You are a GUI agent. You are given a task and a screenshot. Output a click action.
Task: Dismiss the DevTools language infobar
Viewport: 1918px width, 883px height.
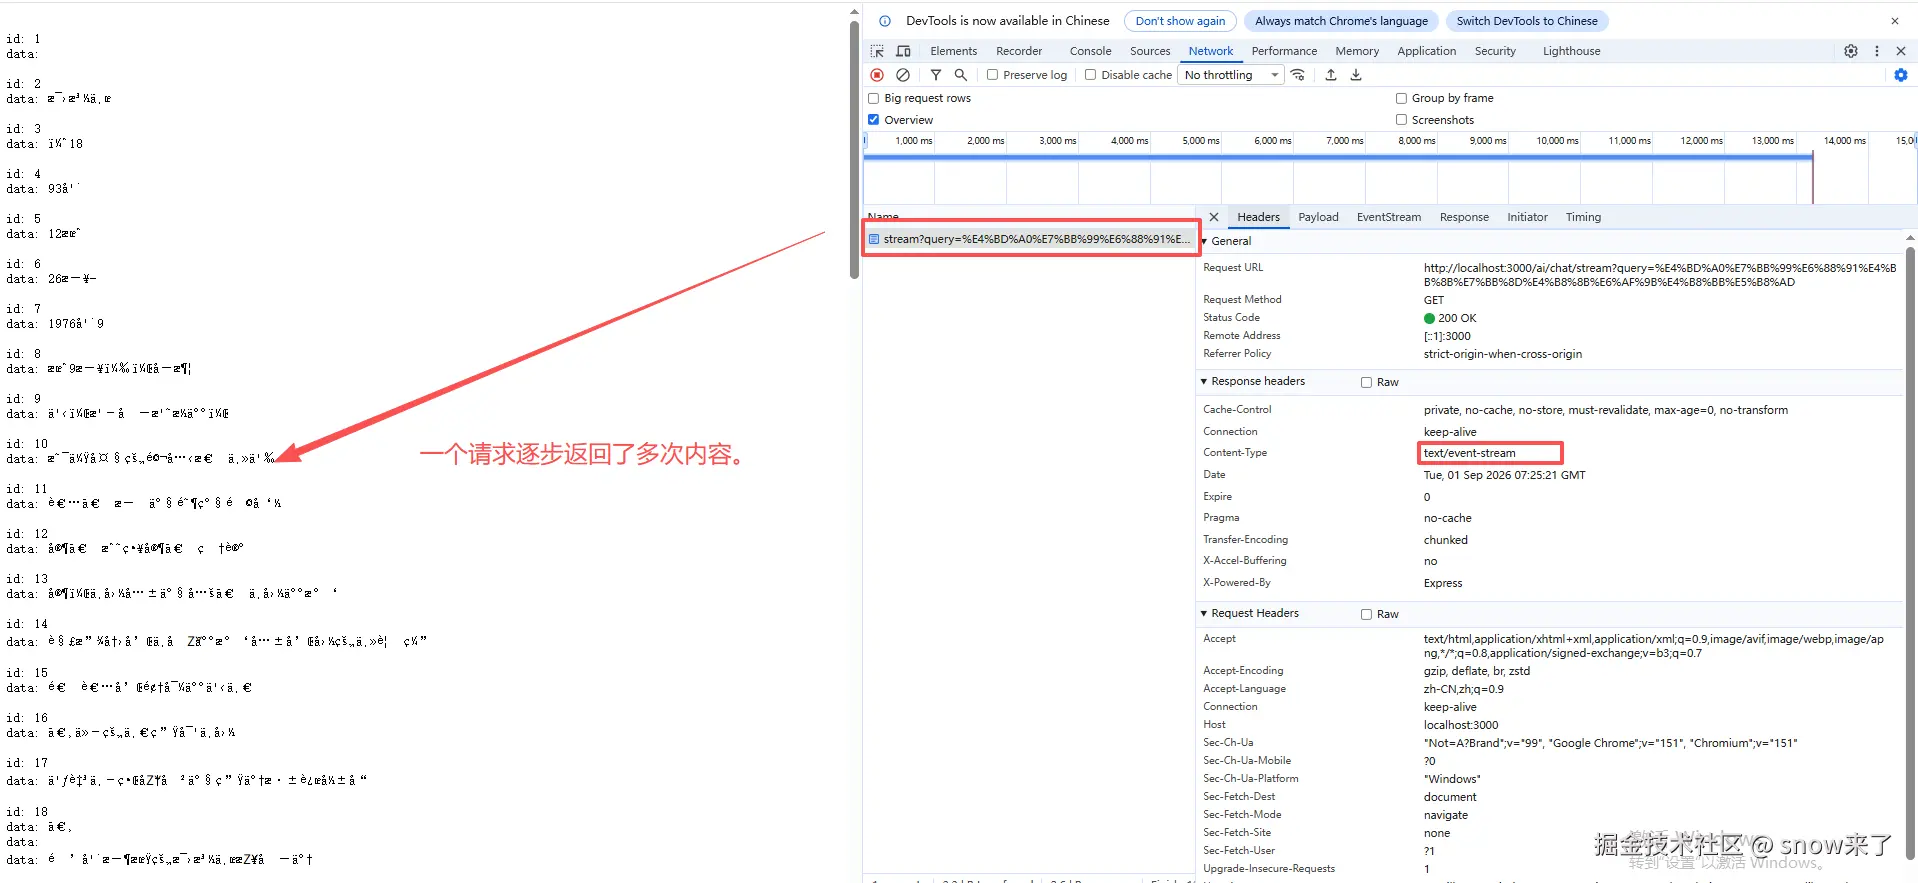pyautogui.click(x=1894, y=21)
